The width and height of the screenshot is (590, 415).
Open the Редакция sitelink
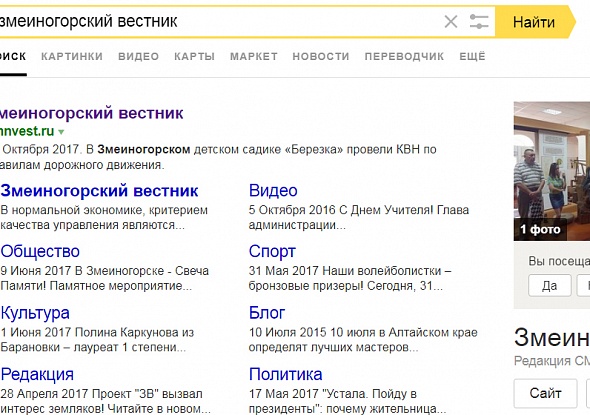(x=37, y=374)
